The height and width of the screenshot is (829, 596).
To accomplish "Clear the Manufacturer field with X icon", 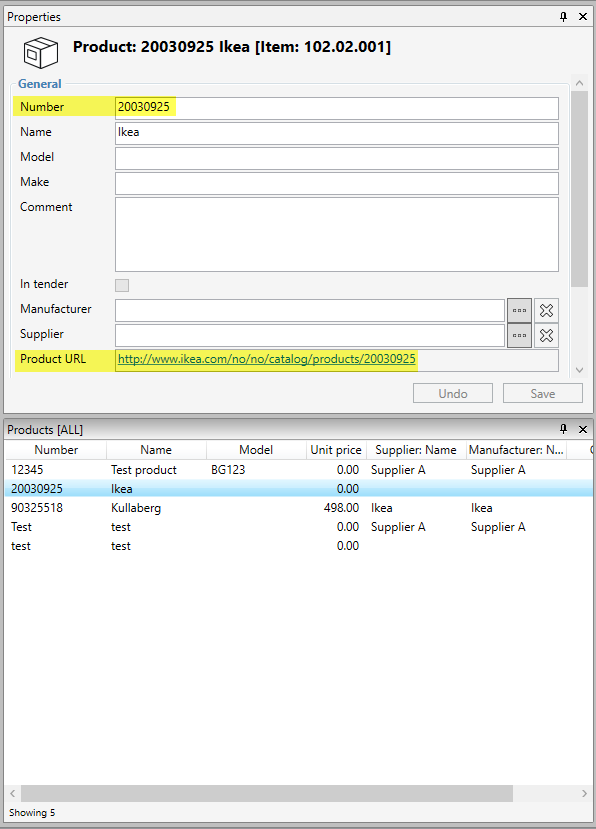I will (546, 310).
